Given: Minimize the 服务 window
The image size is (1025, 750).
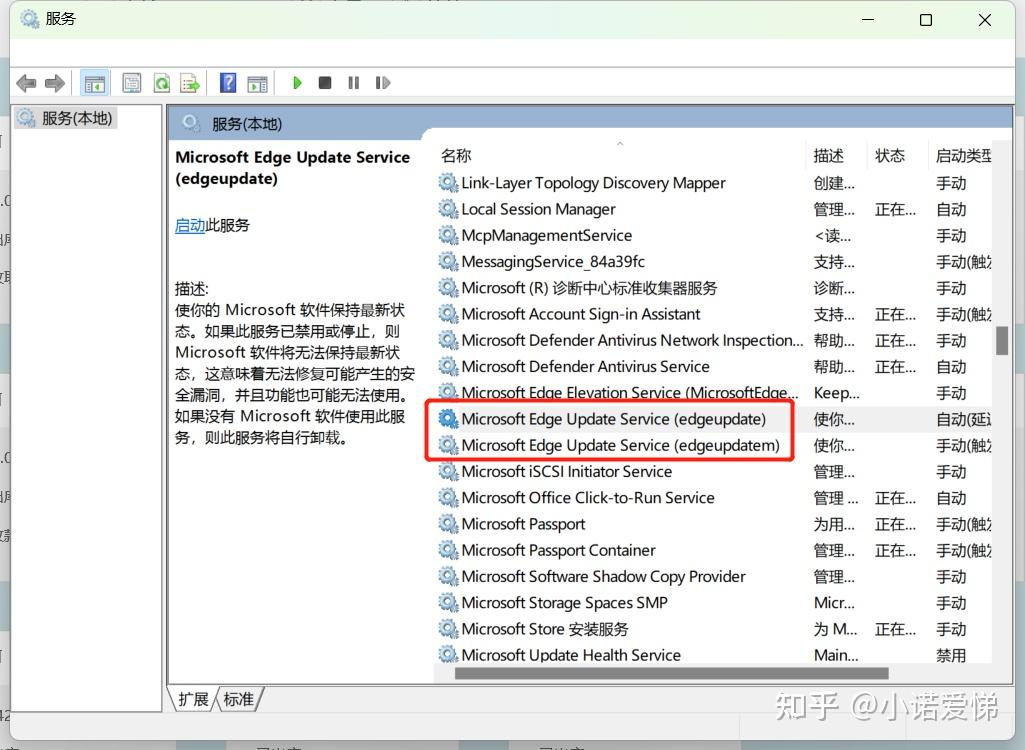Looking at the screenshot, I should pyautogui.click(x=868, y=20).
